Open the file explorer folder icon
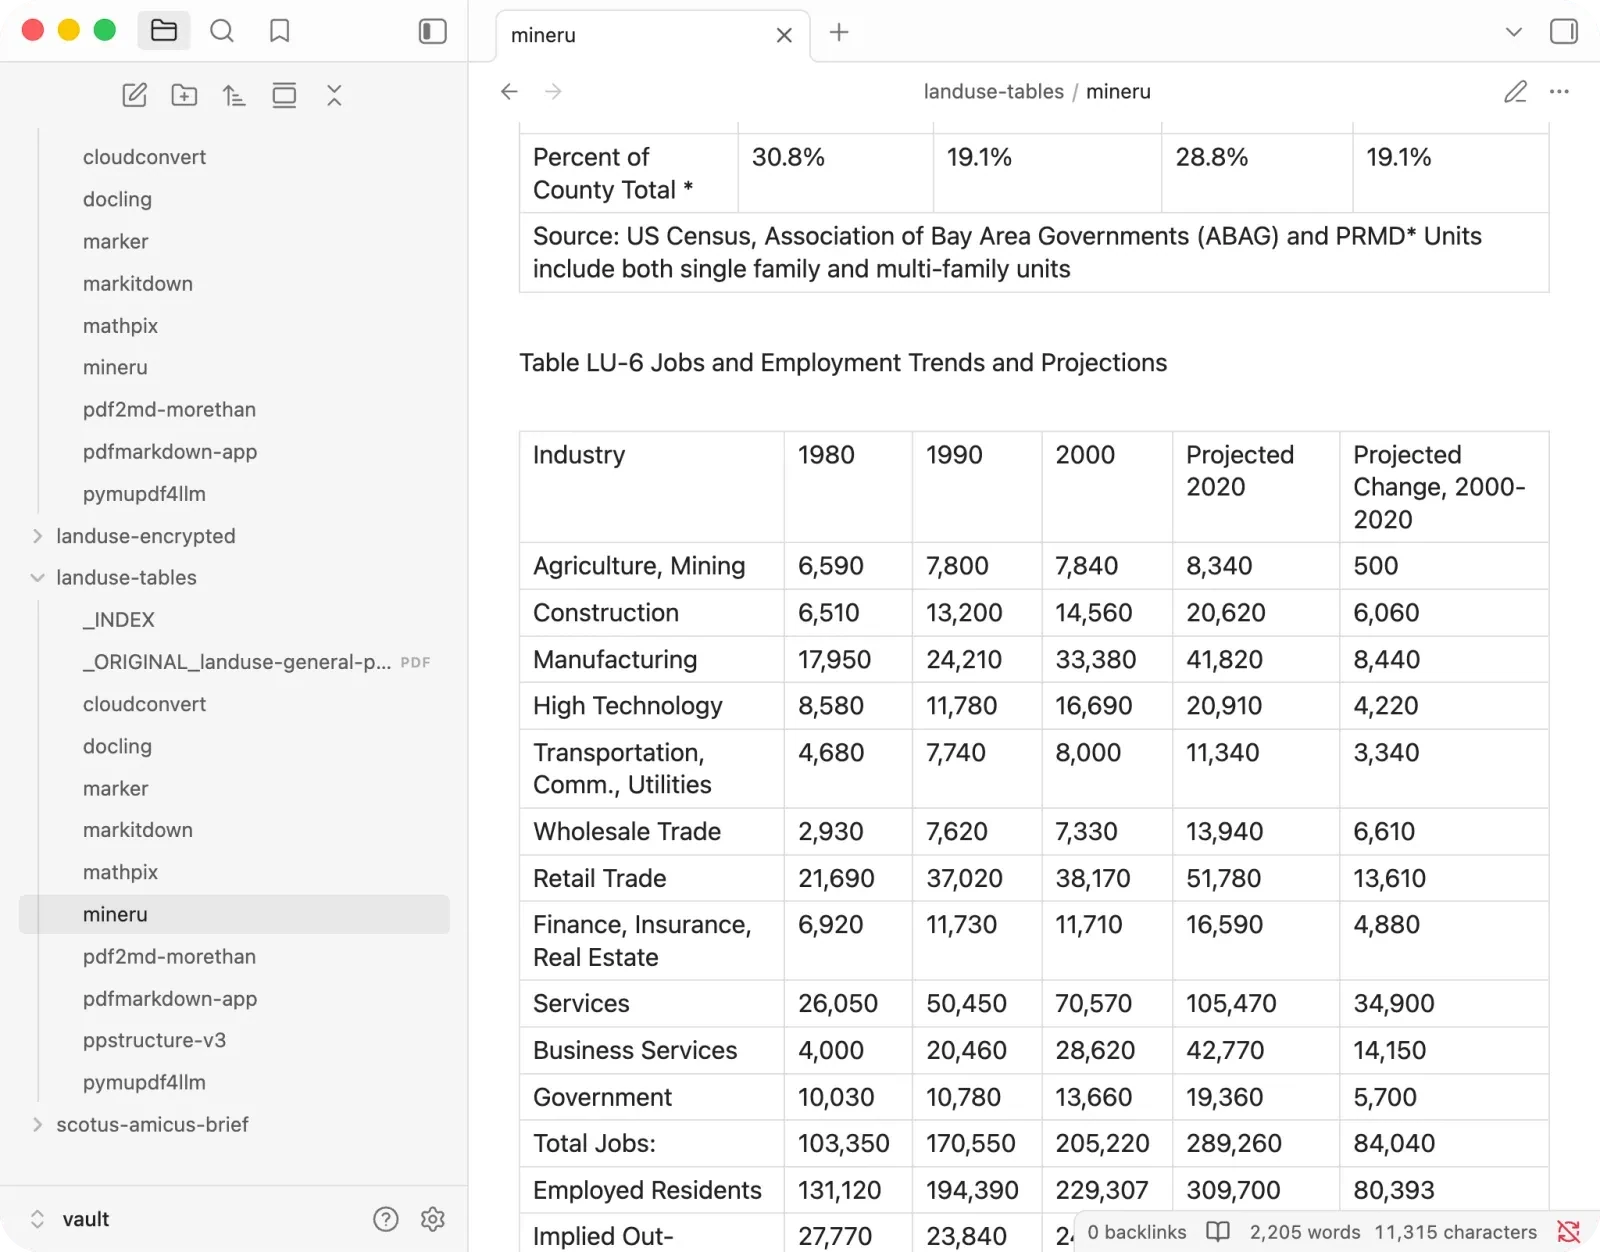1600x1252 pixels. tap(164, 31)
